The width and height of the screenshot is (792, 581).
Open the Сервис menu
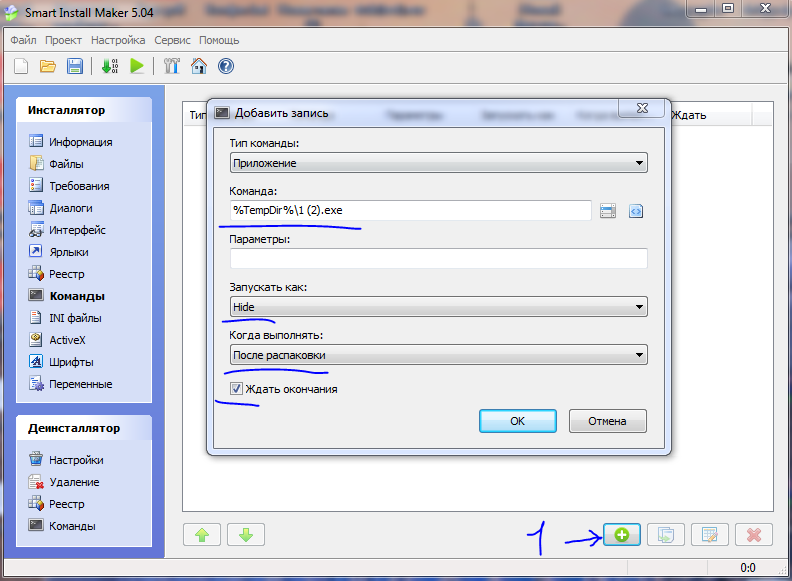tap(172, 40)
